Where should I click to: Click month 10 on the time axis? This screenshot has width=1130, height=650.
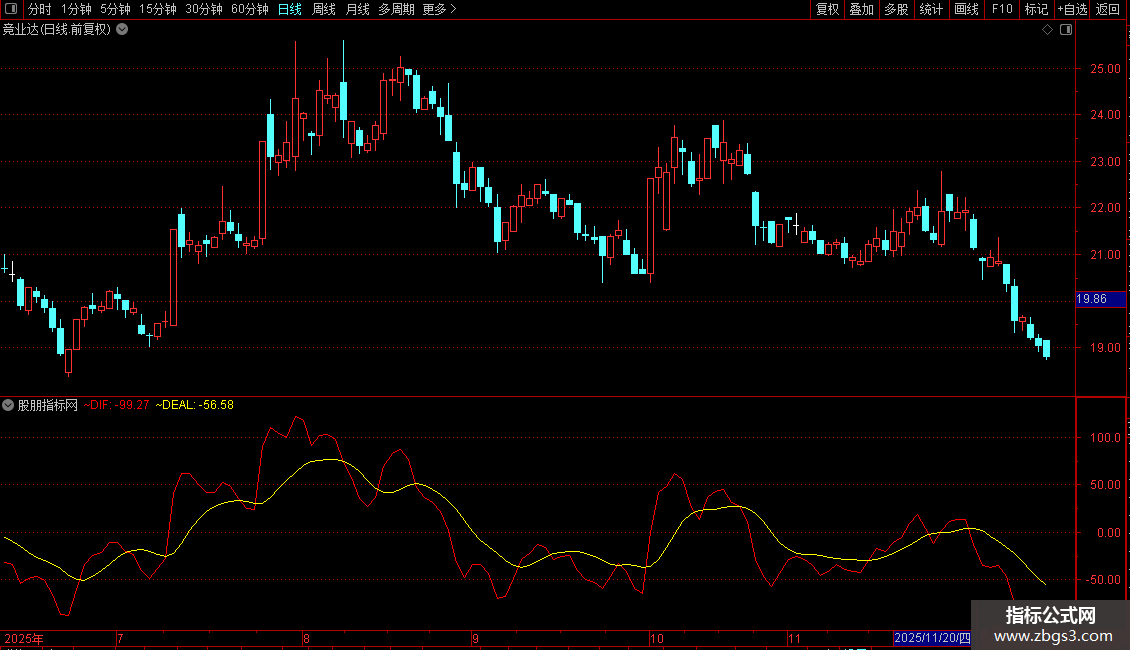[657, 638]
